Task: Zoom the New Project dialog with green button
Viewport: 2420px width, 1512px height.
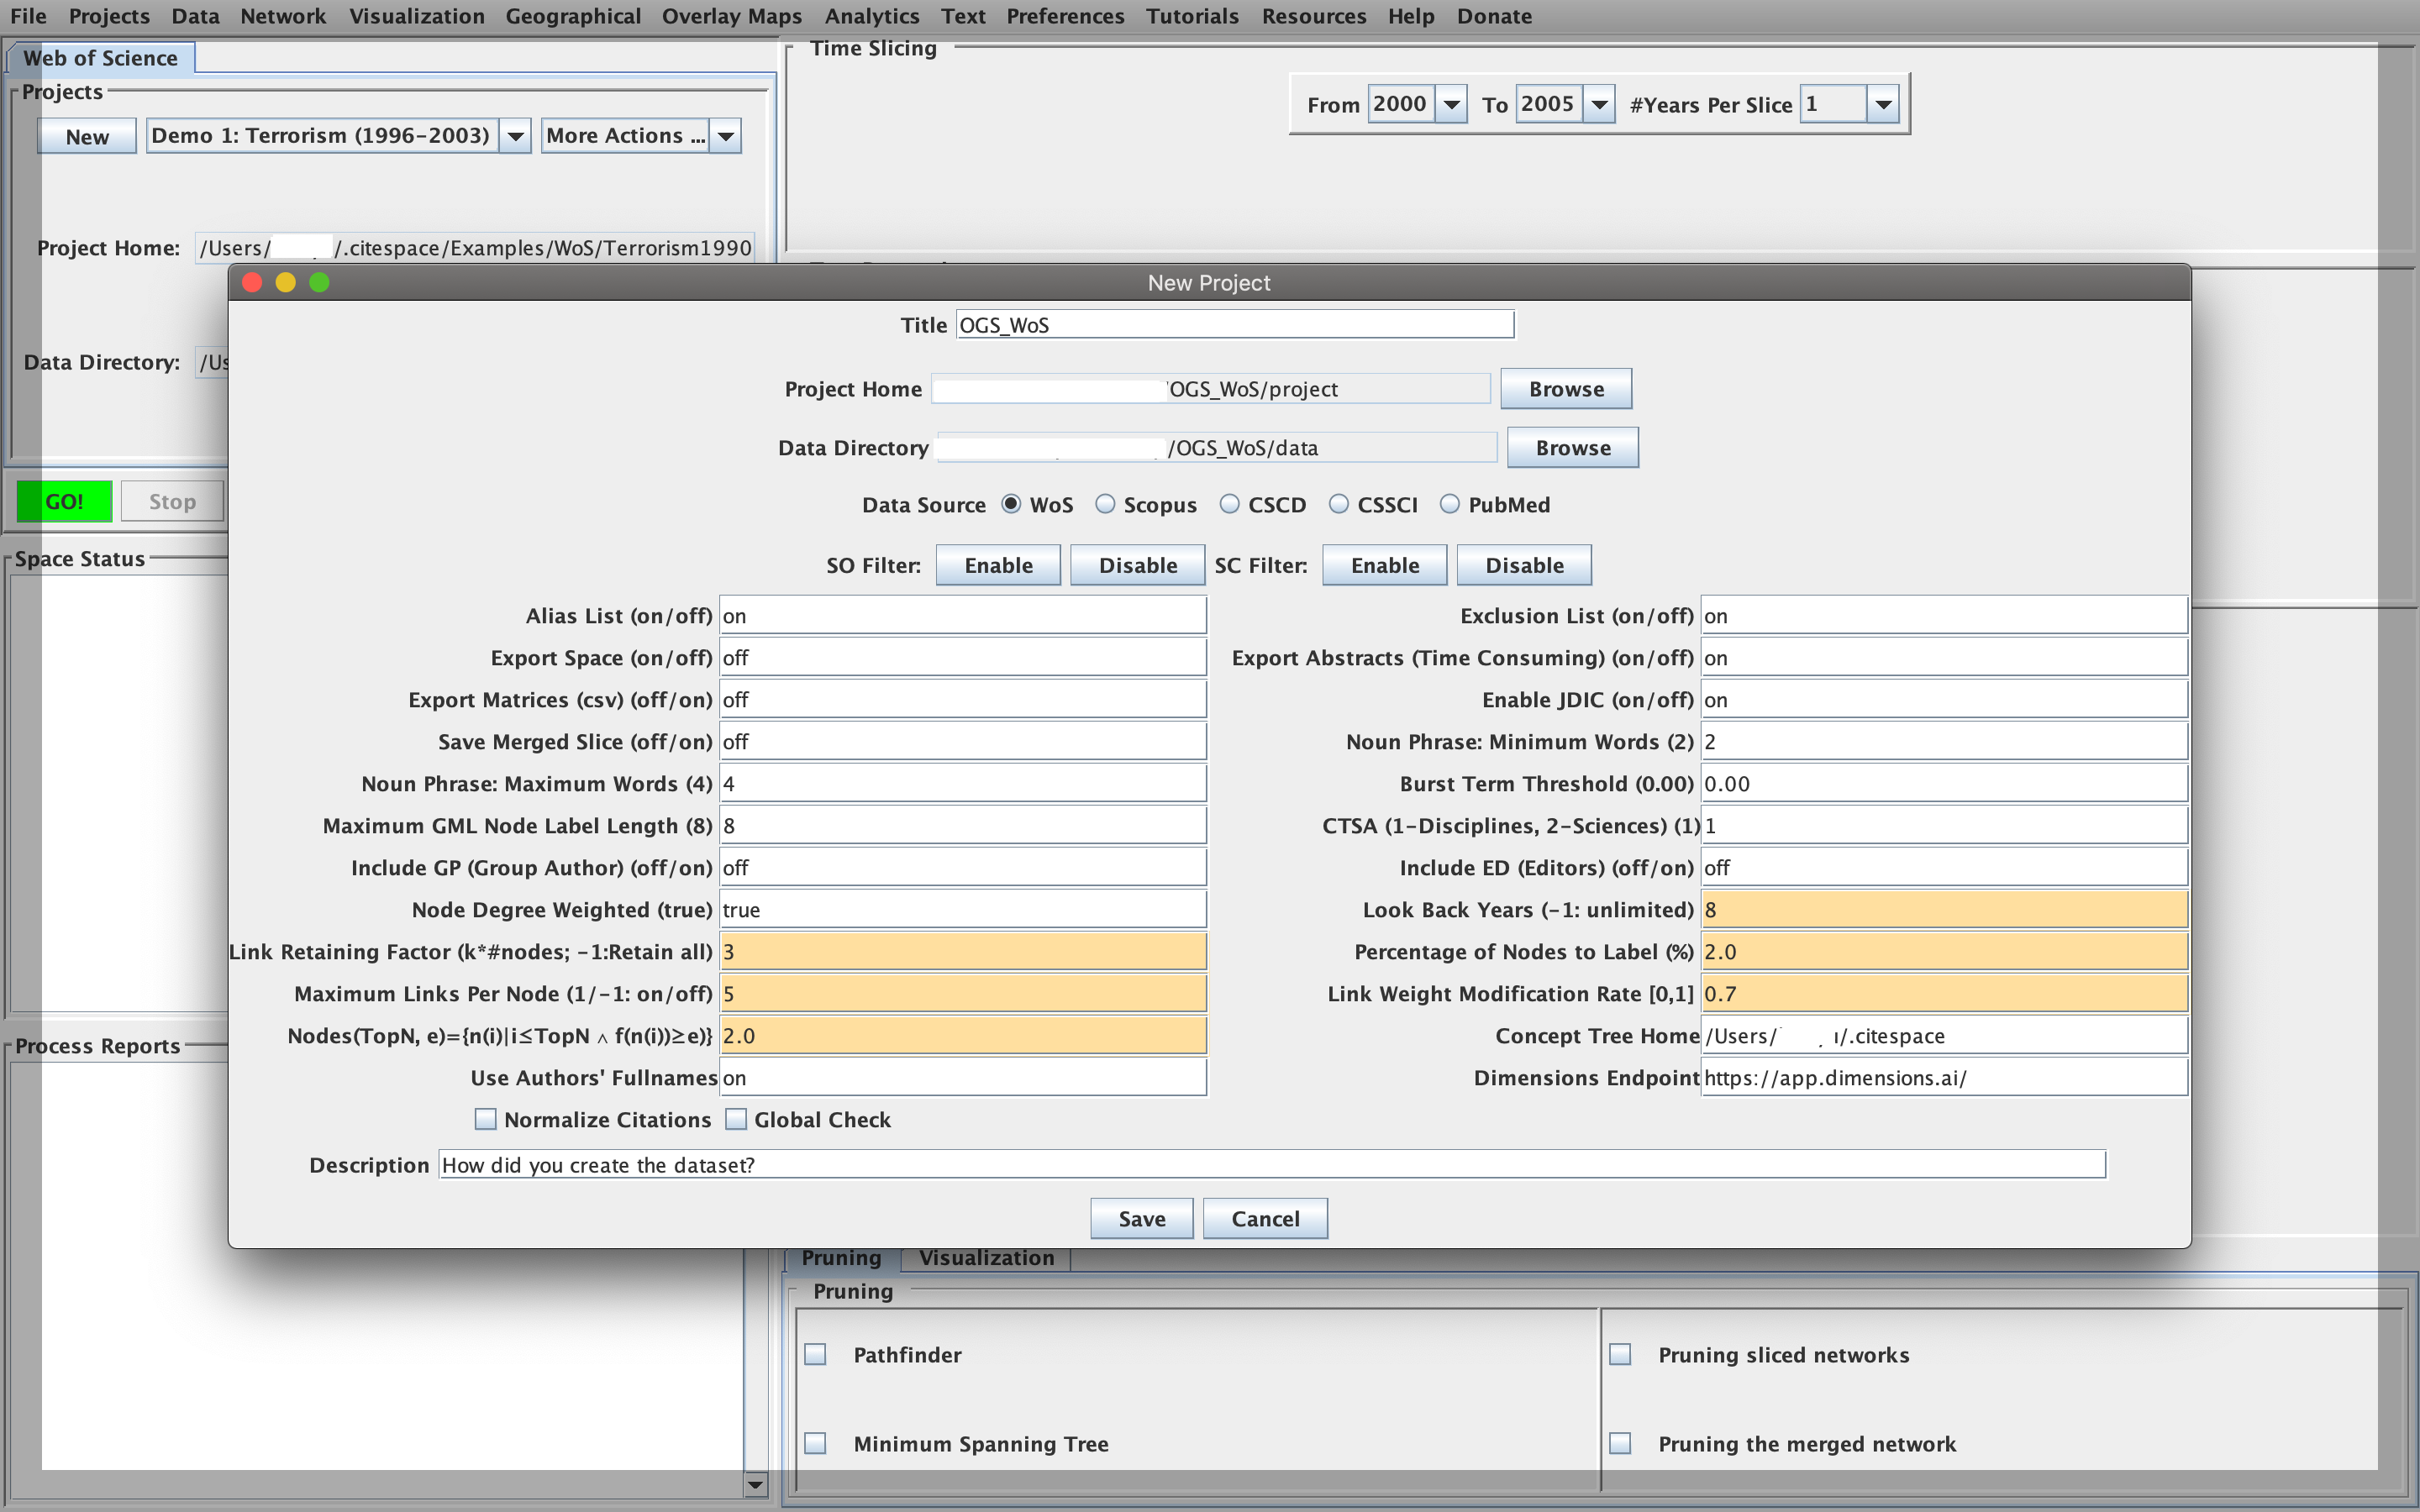Action: point(319,283)
